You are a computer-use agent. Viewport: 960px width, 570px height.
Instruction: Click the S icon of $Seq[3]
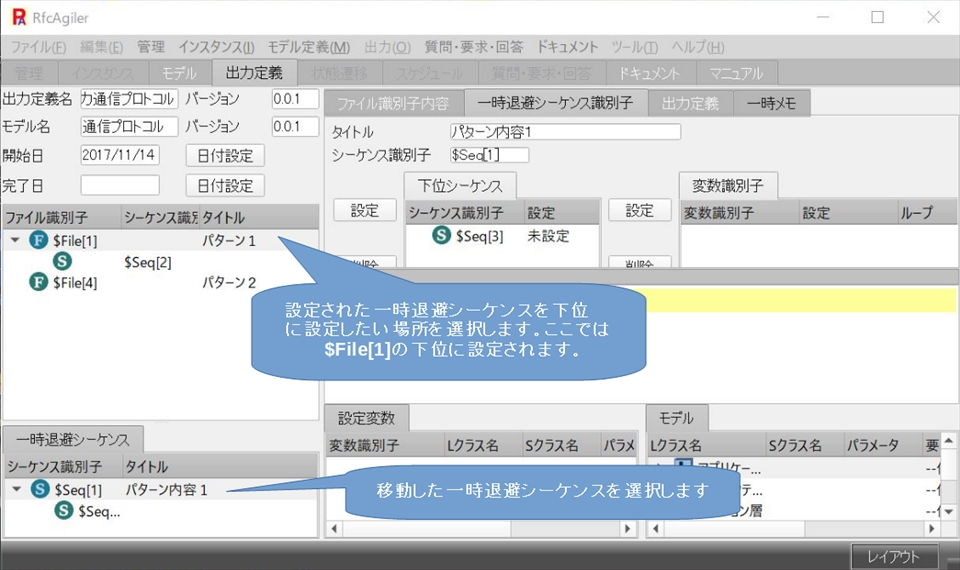[441, 235]
